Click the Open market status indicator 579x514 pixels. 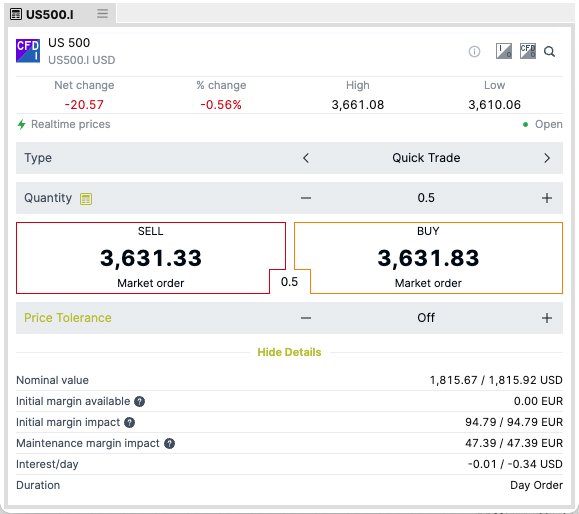(x=543, y=124)
